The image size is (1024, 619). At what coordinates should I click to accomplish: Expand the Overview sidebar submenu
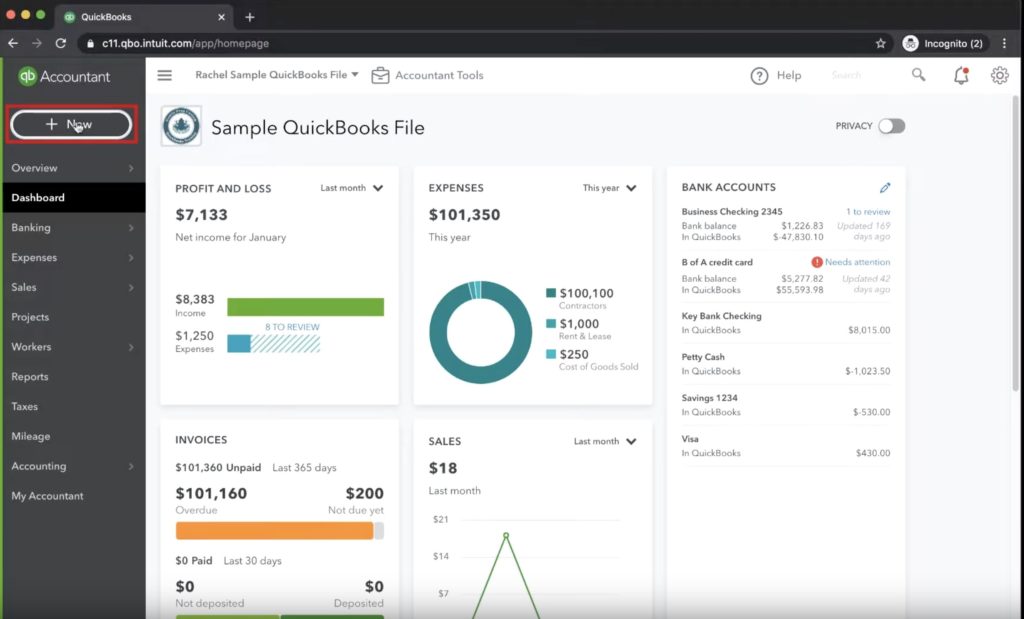coord(131,168)
